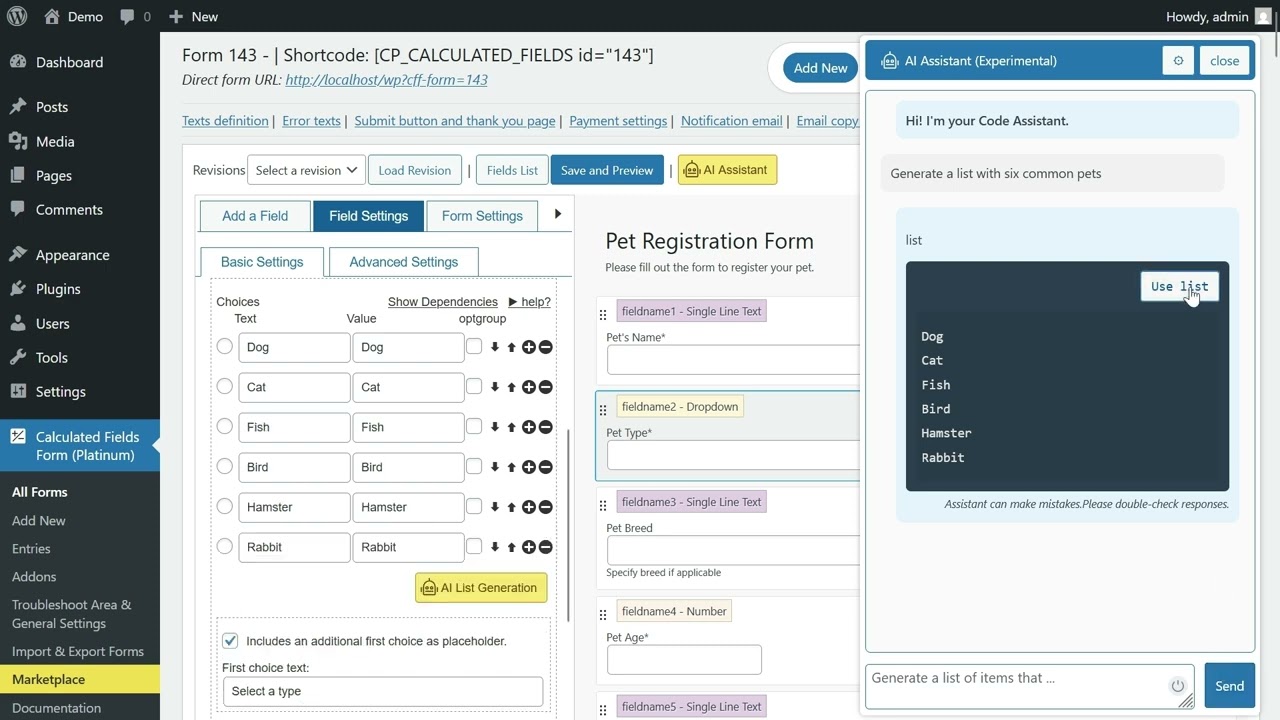Remove the Dog choice
1280x720 pixels.
pyautogui.click(x=545, y=347)
